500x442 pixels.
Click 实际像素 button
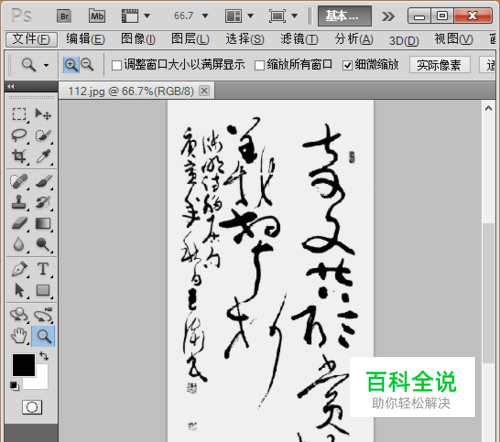coord(439,65)
